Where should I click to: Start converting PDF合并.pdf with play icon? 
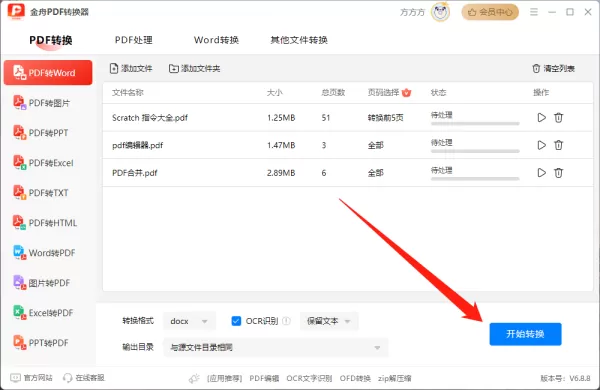541,173
